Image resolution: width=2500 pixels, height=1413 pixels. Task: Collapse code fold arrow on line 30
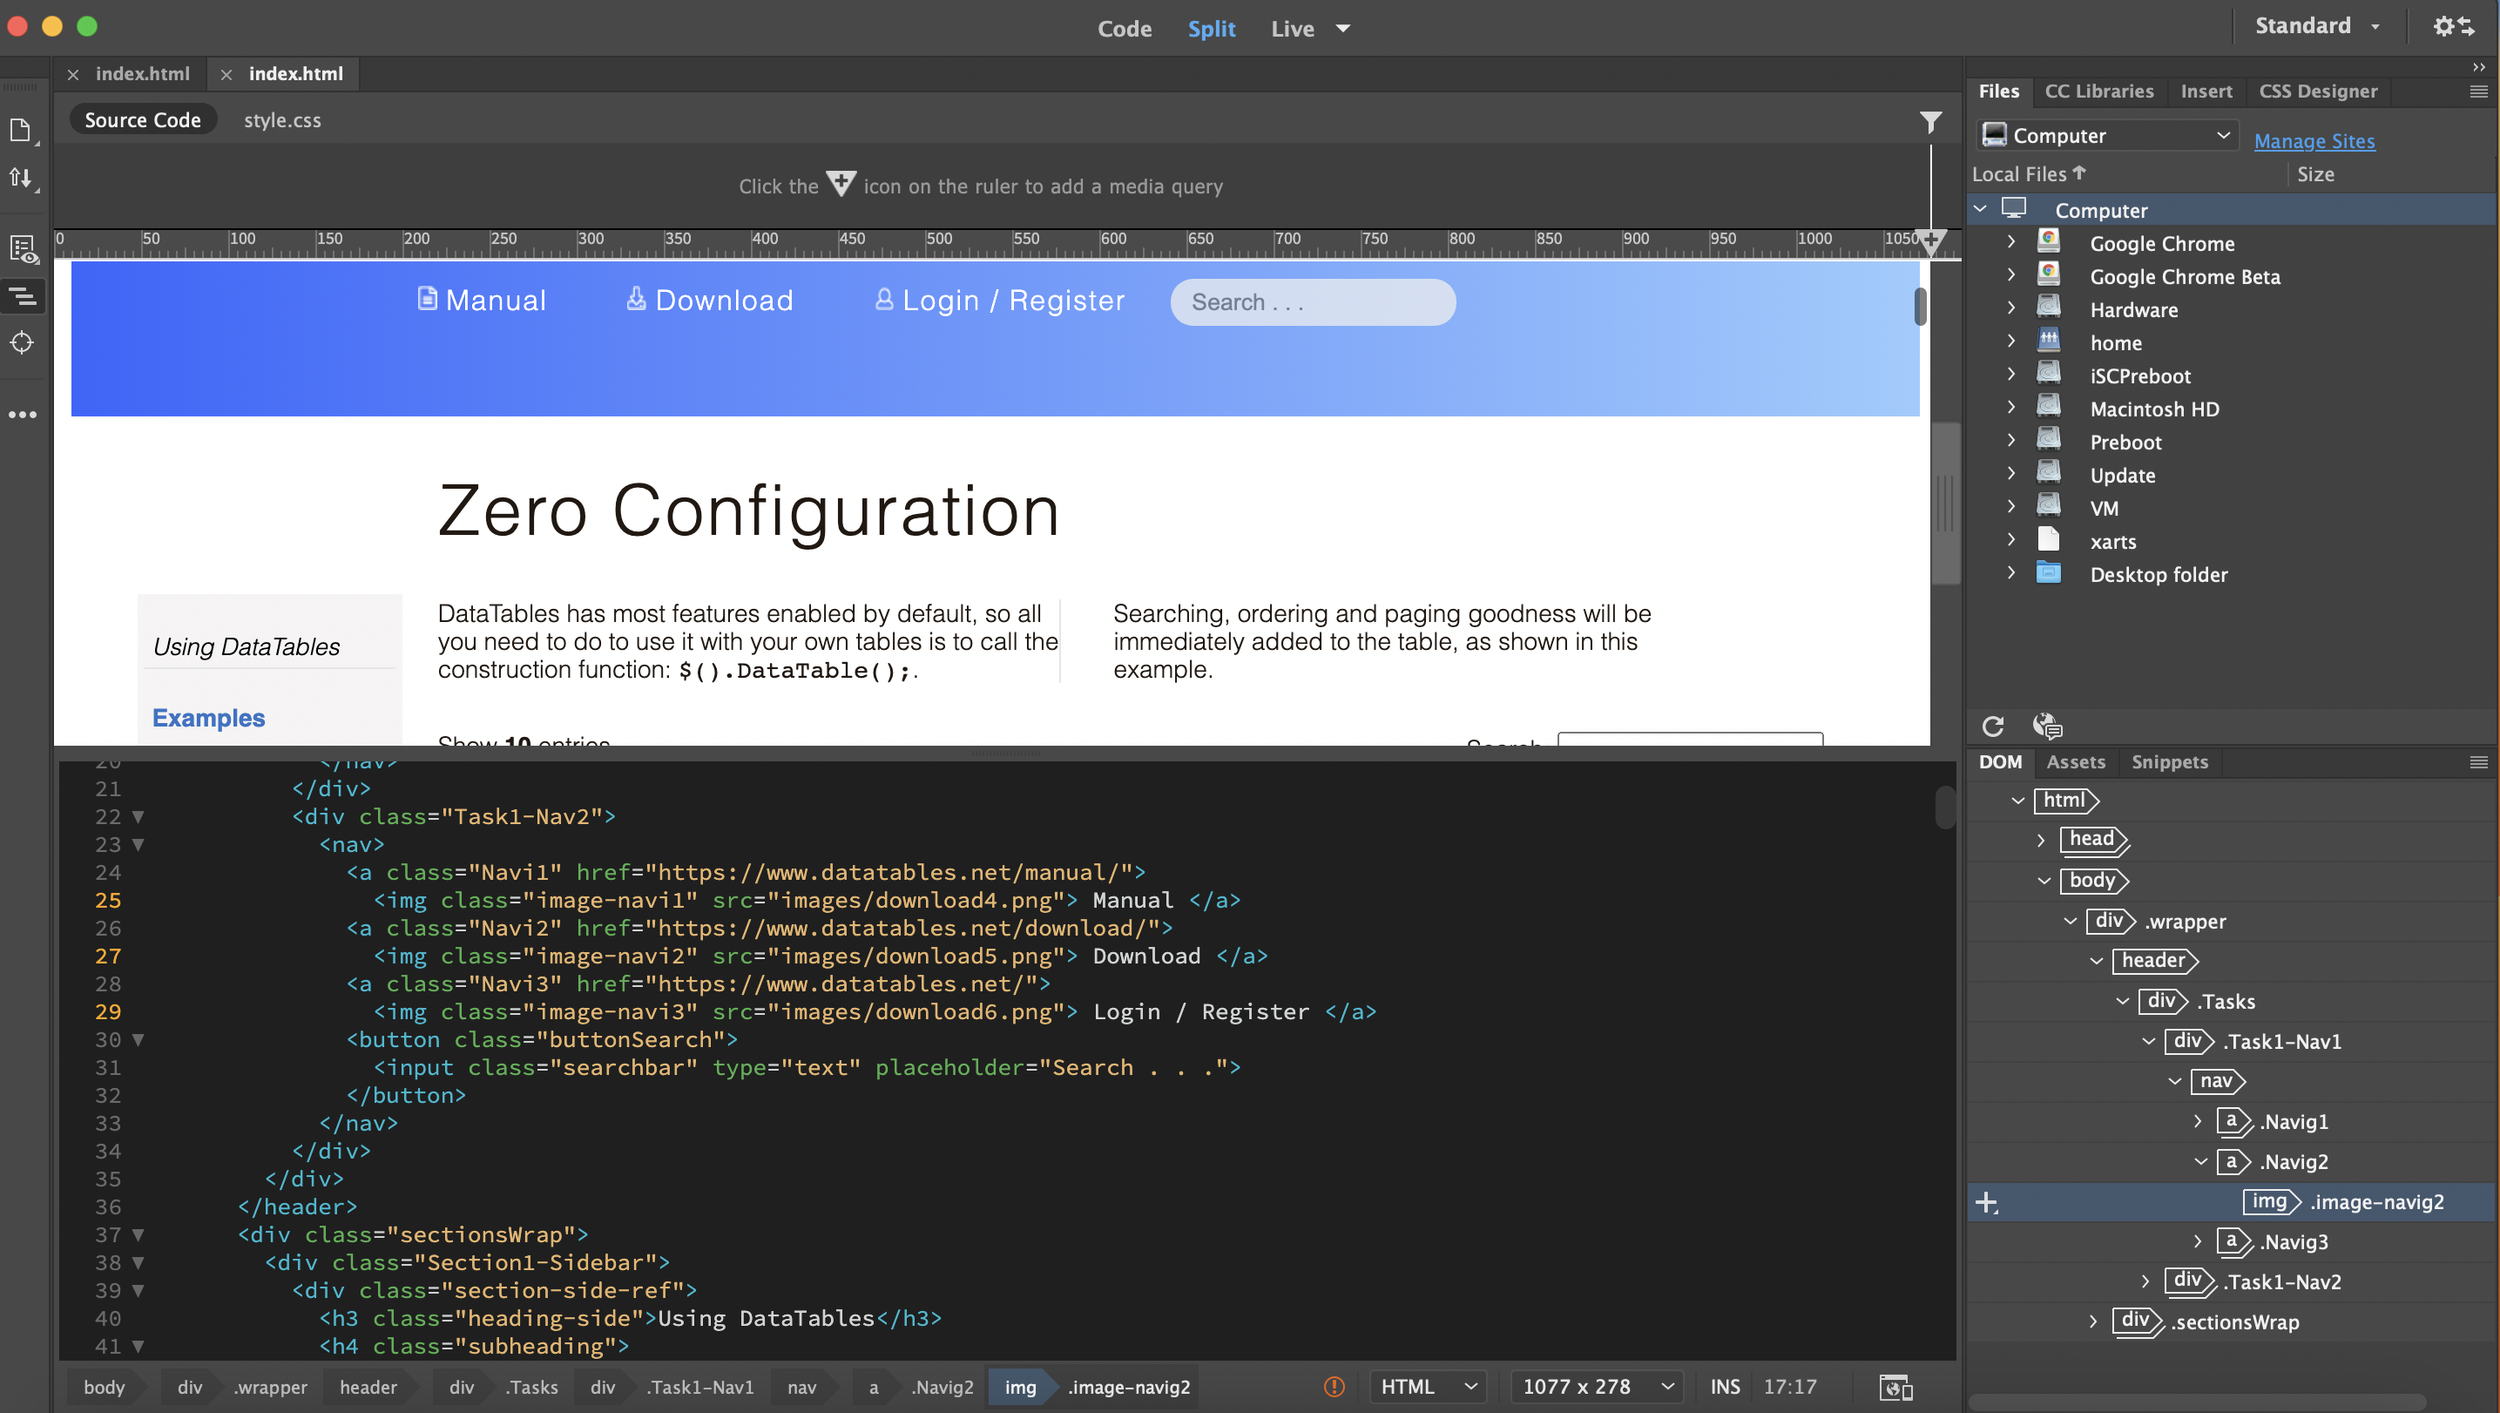(x=138, y=1040)
